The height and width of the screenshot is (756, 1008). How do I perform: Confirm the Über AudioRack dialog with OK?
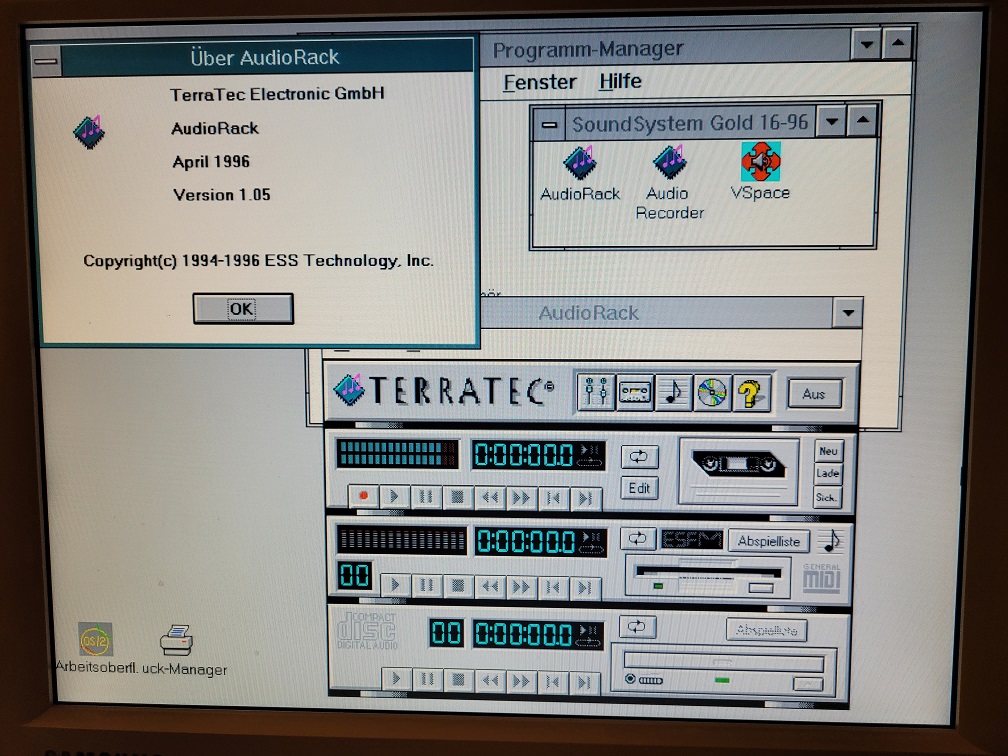click(243, 309)
